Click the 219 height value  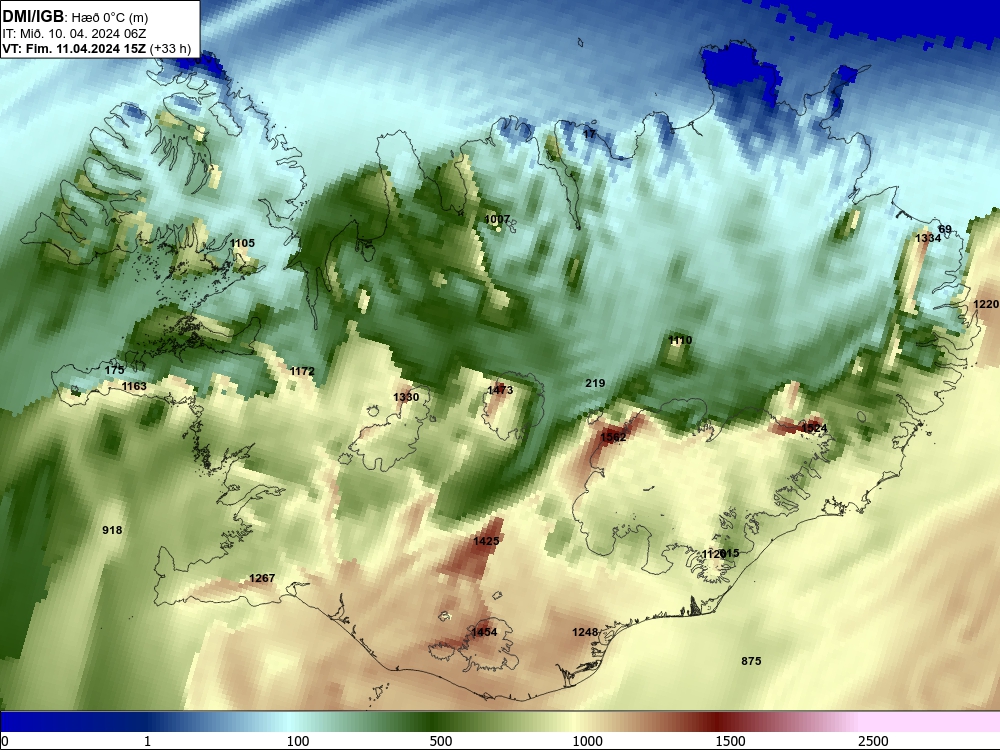(595, 383)
